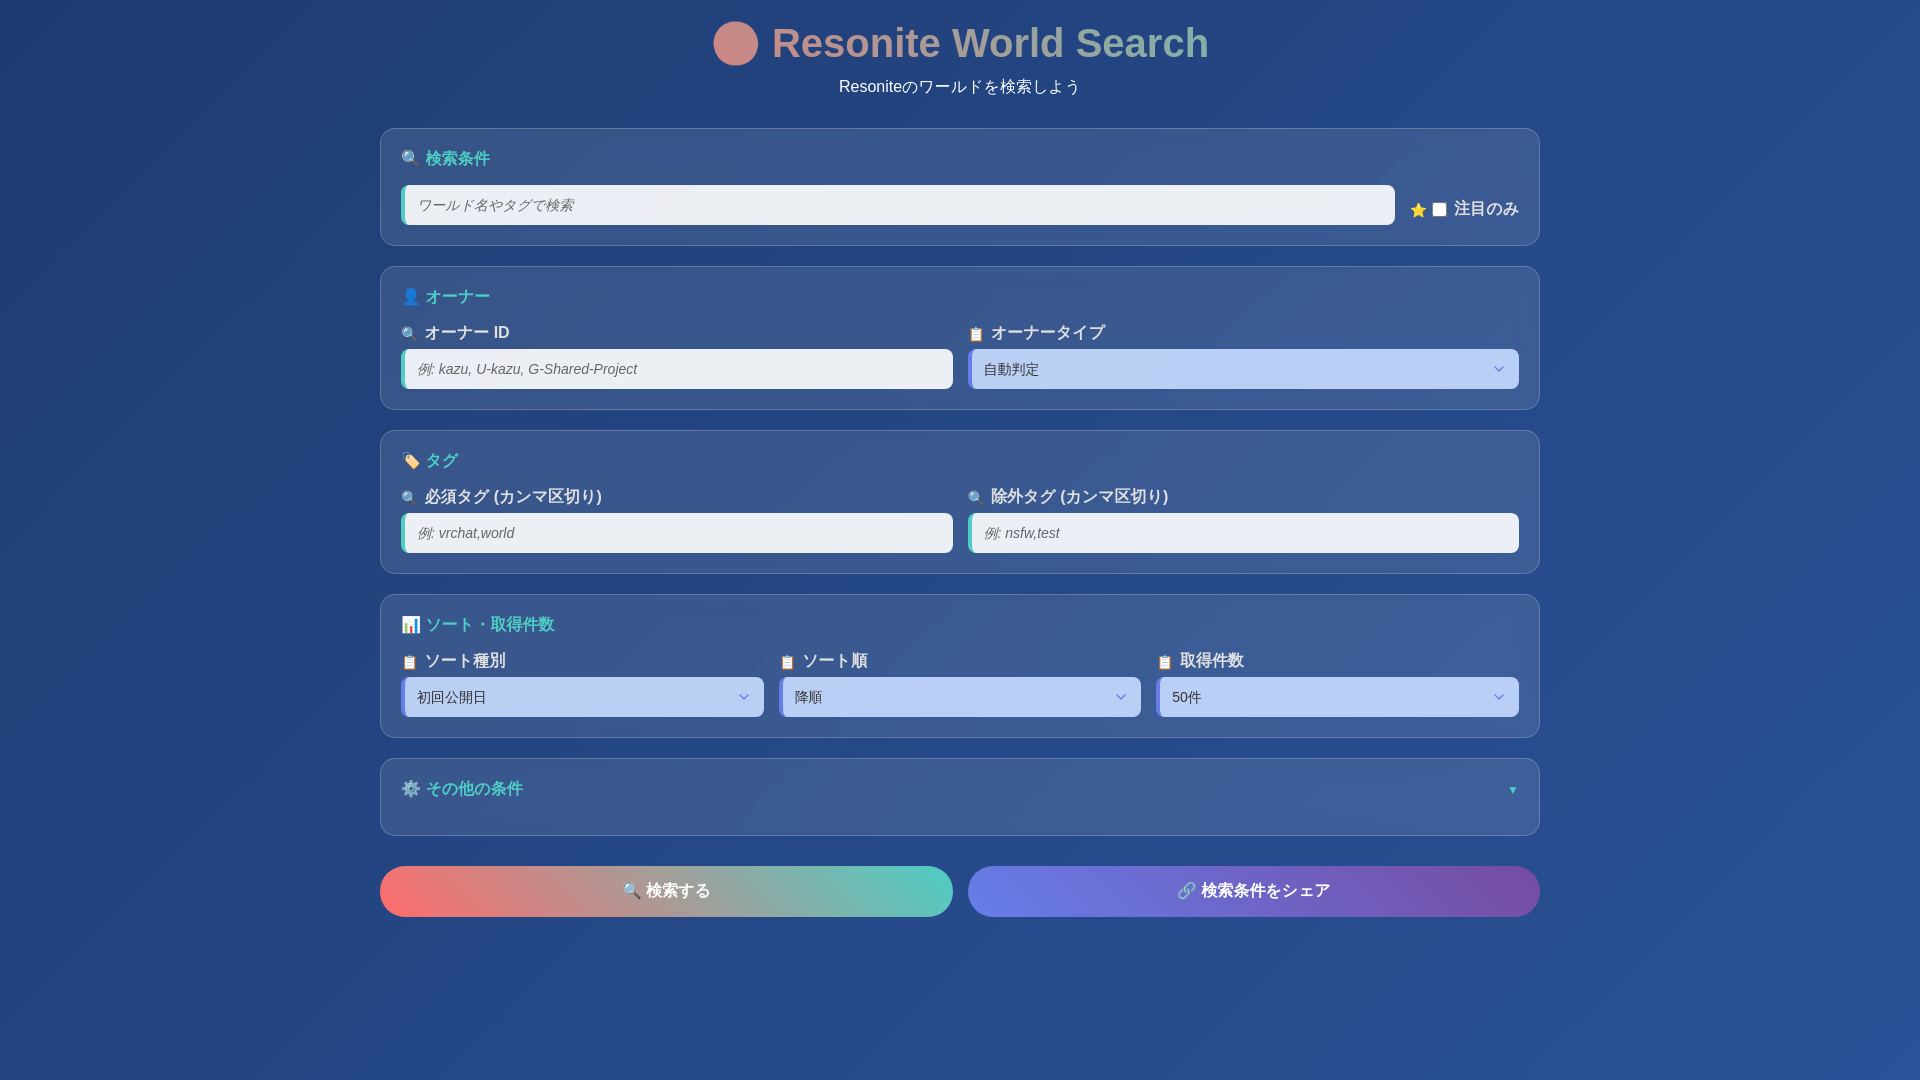Image resolution: width=1920 pixels, height=1080 pixels.
Task: Click the 検索条件をシェア share button
Action: tap(1254, 891)
